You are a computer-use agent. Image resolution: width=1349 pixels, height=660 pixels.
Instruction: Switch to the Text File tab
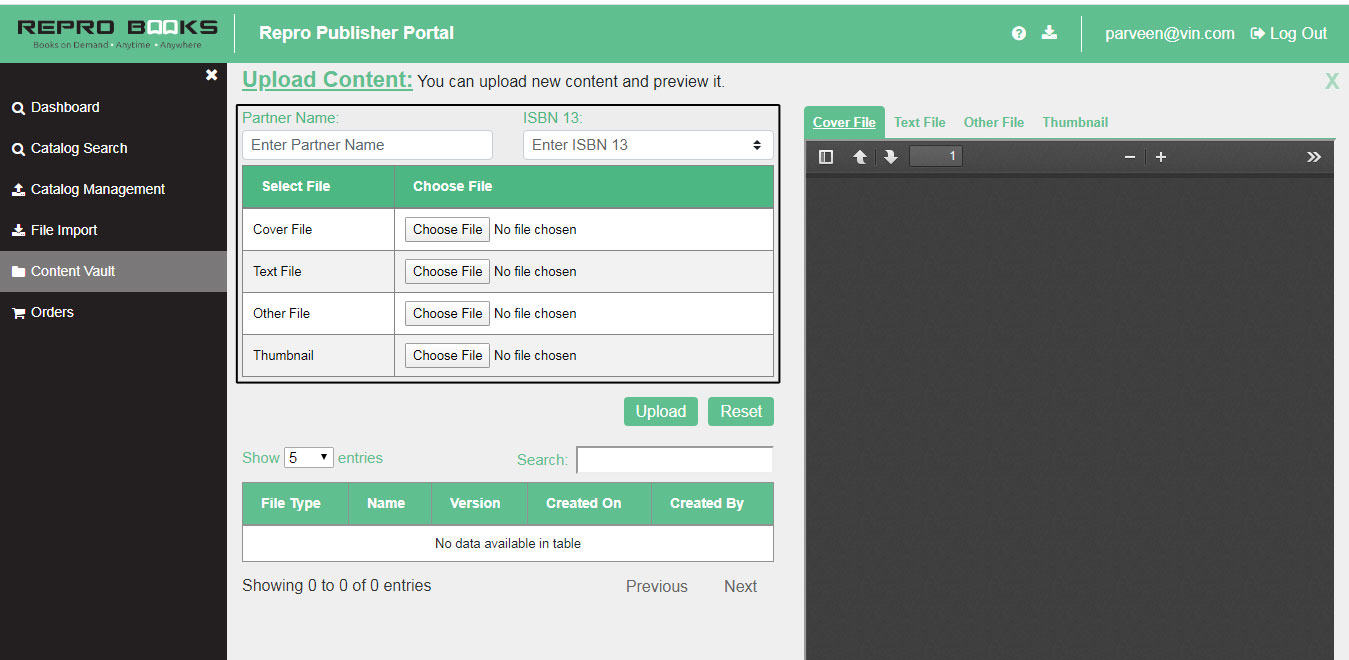(x=919, y=122)
